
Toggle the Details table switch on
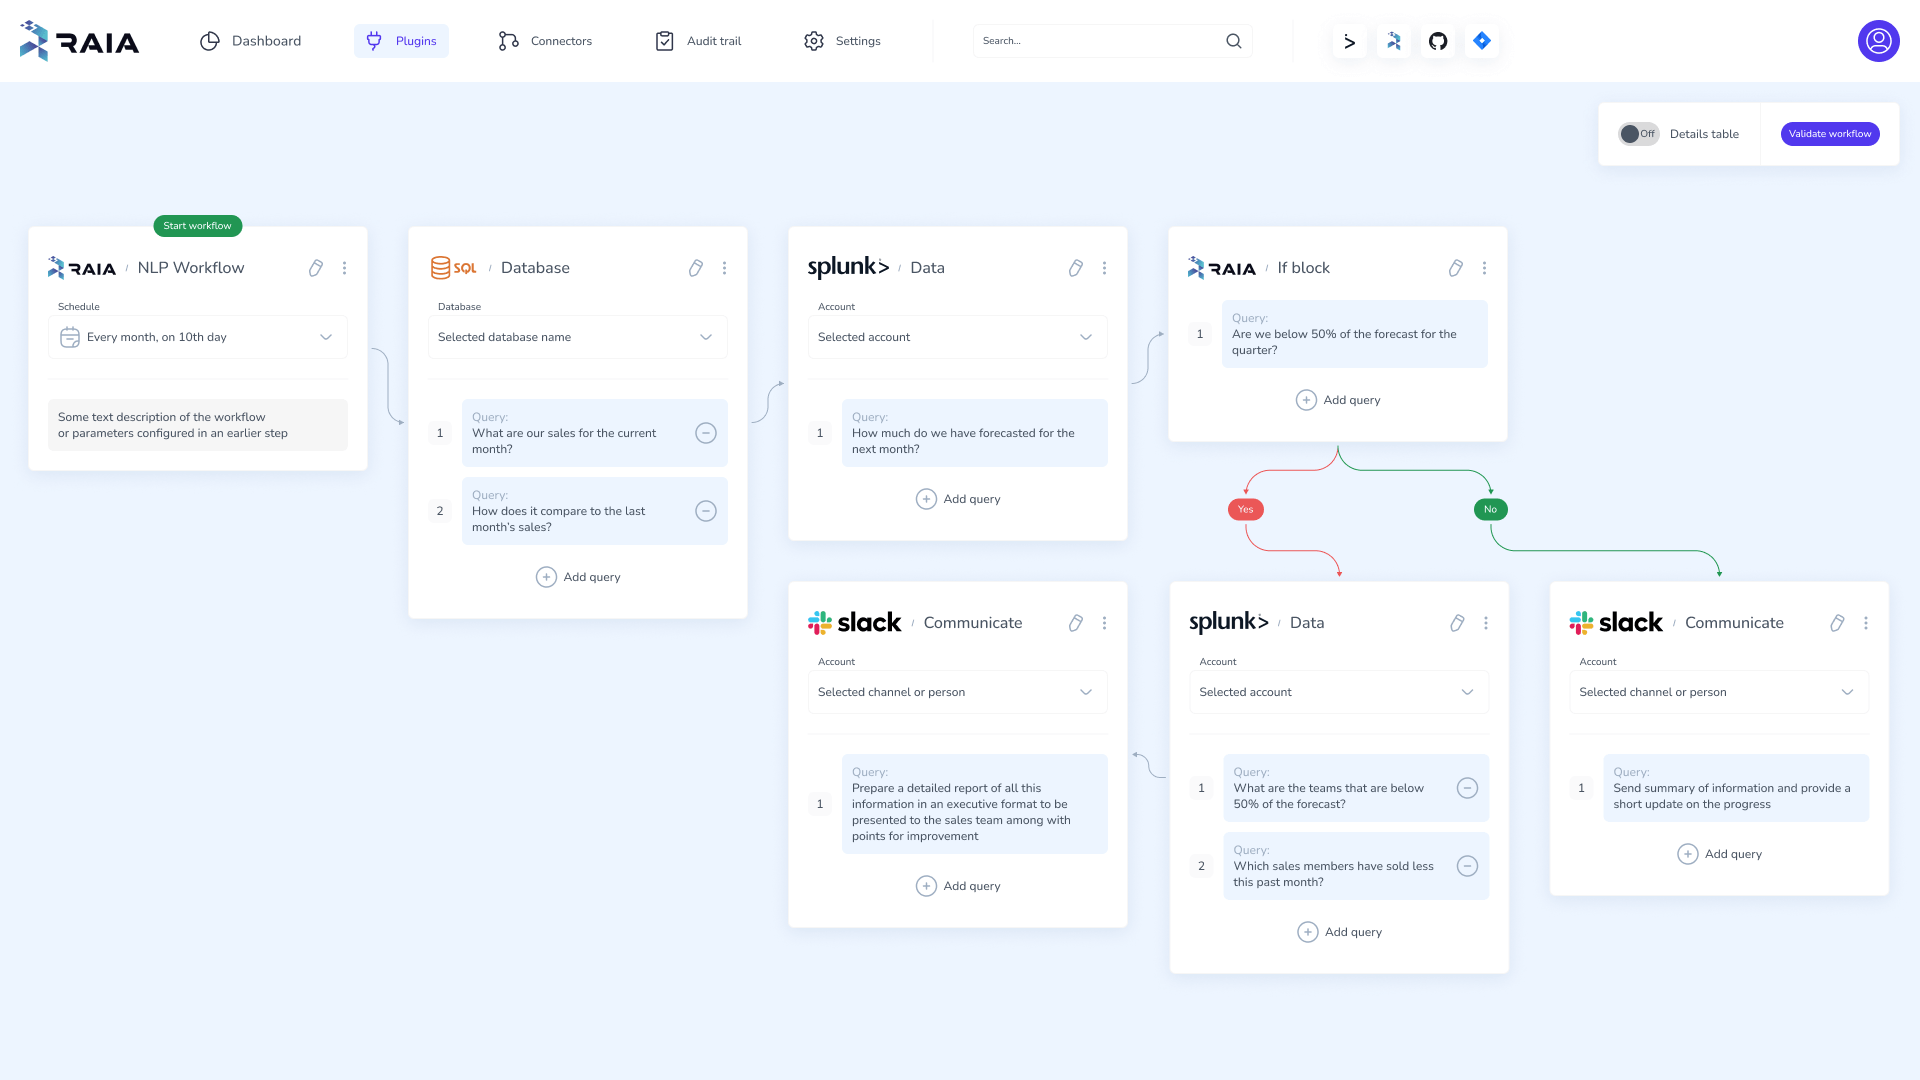tap(1638, 133)
